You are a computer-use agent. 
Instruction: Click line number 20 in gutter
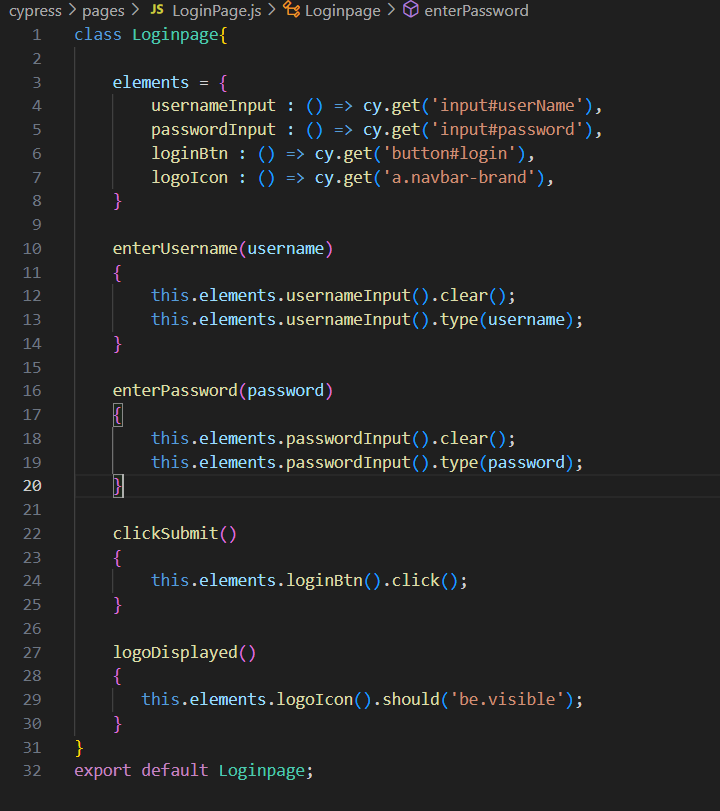tap(32, 486)
